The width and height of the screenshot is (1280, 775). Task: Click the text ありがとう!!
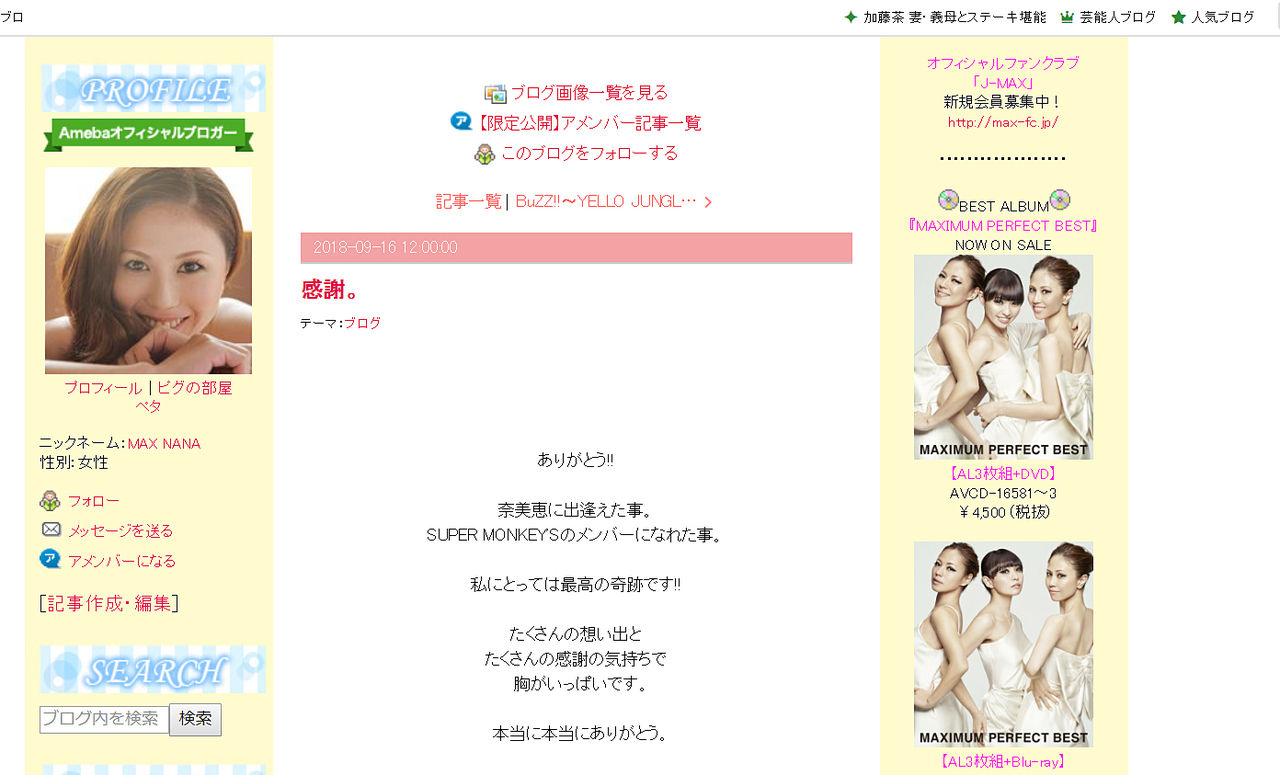[x=576, y=460]
